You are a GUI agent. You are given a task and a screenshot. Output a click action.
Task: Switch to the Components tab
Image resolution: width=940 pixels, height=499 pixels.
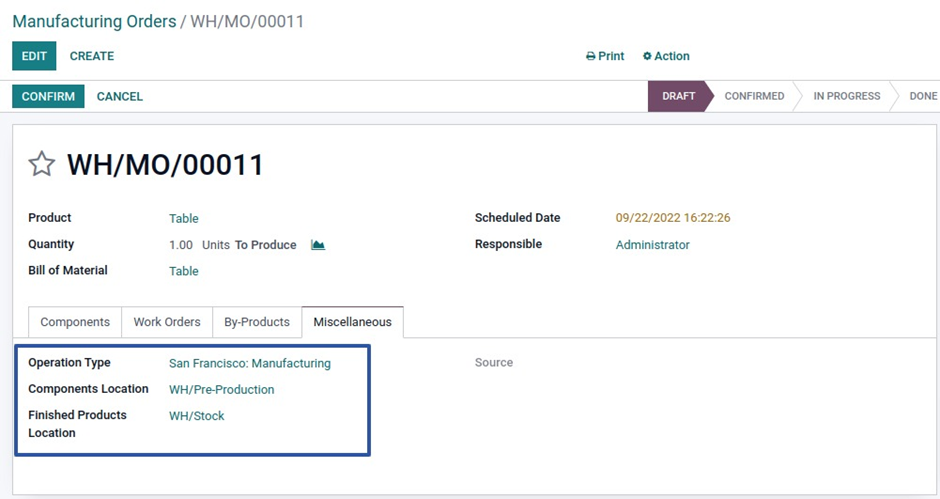pos(75,322)
